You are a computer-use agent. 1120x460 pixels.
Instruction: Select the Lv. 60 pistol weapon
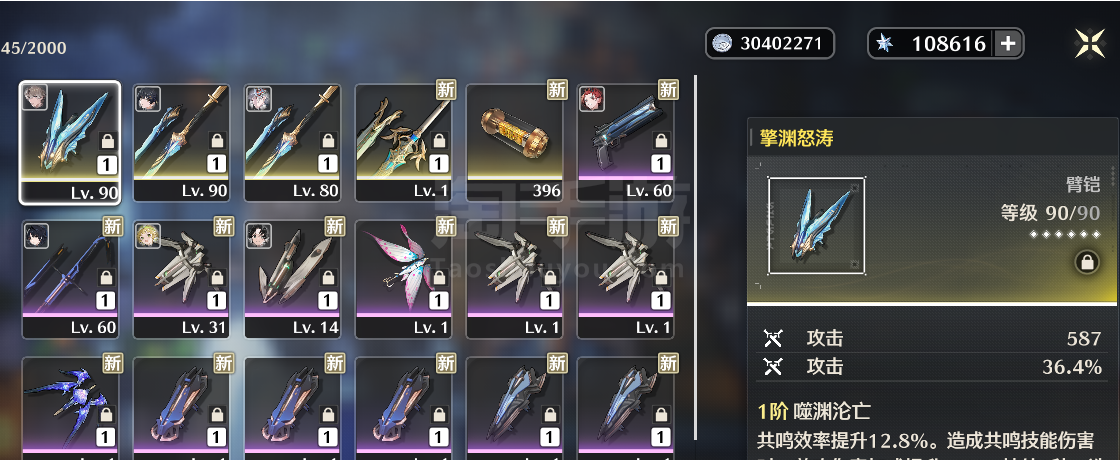[625, 143]
